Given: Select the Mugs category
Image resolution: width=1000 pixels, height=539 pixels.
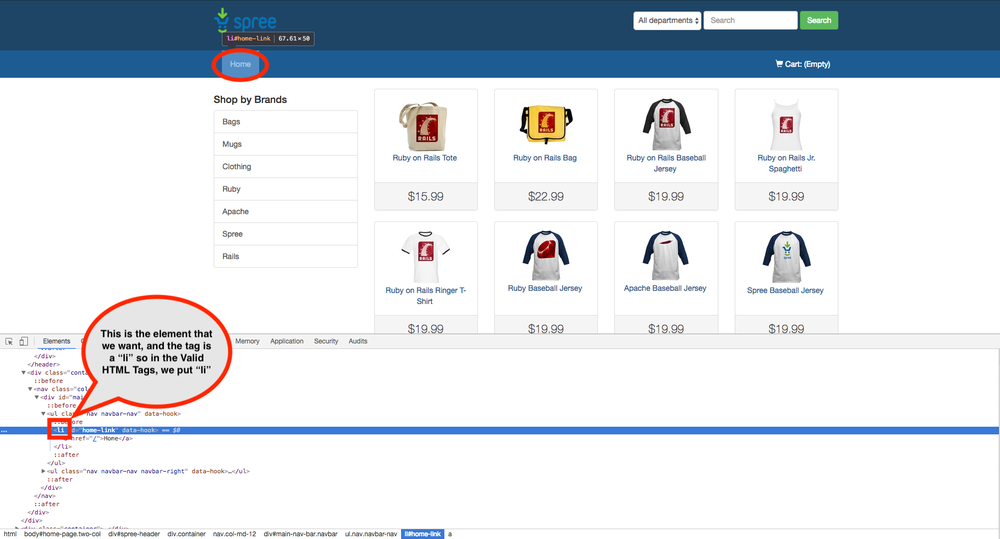Looking at the screenshot, I should 286,144.
